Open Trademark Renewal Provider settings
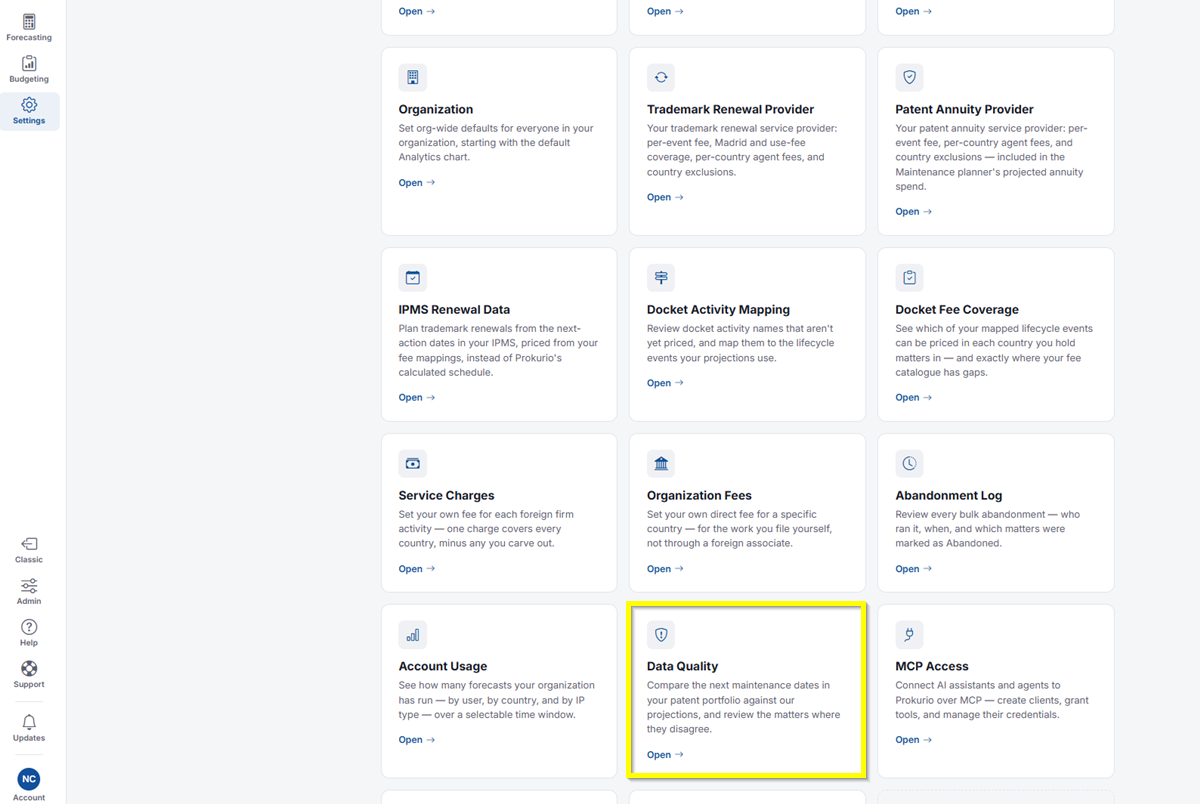This screenshot has width=1200, height=804. 665,197
